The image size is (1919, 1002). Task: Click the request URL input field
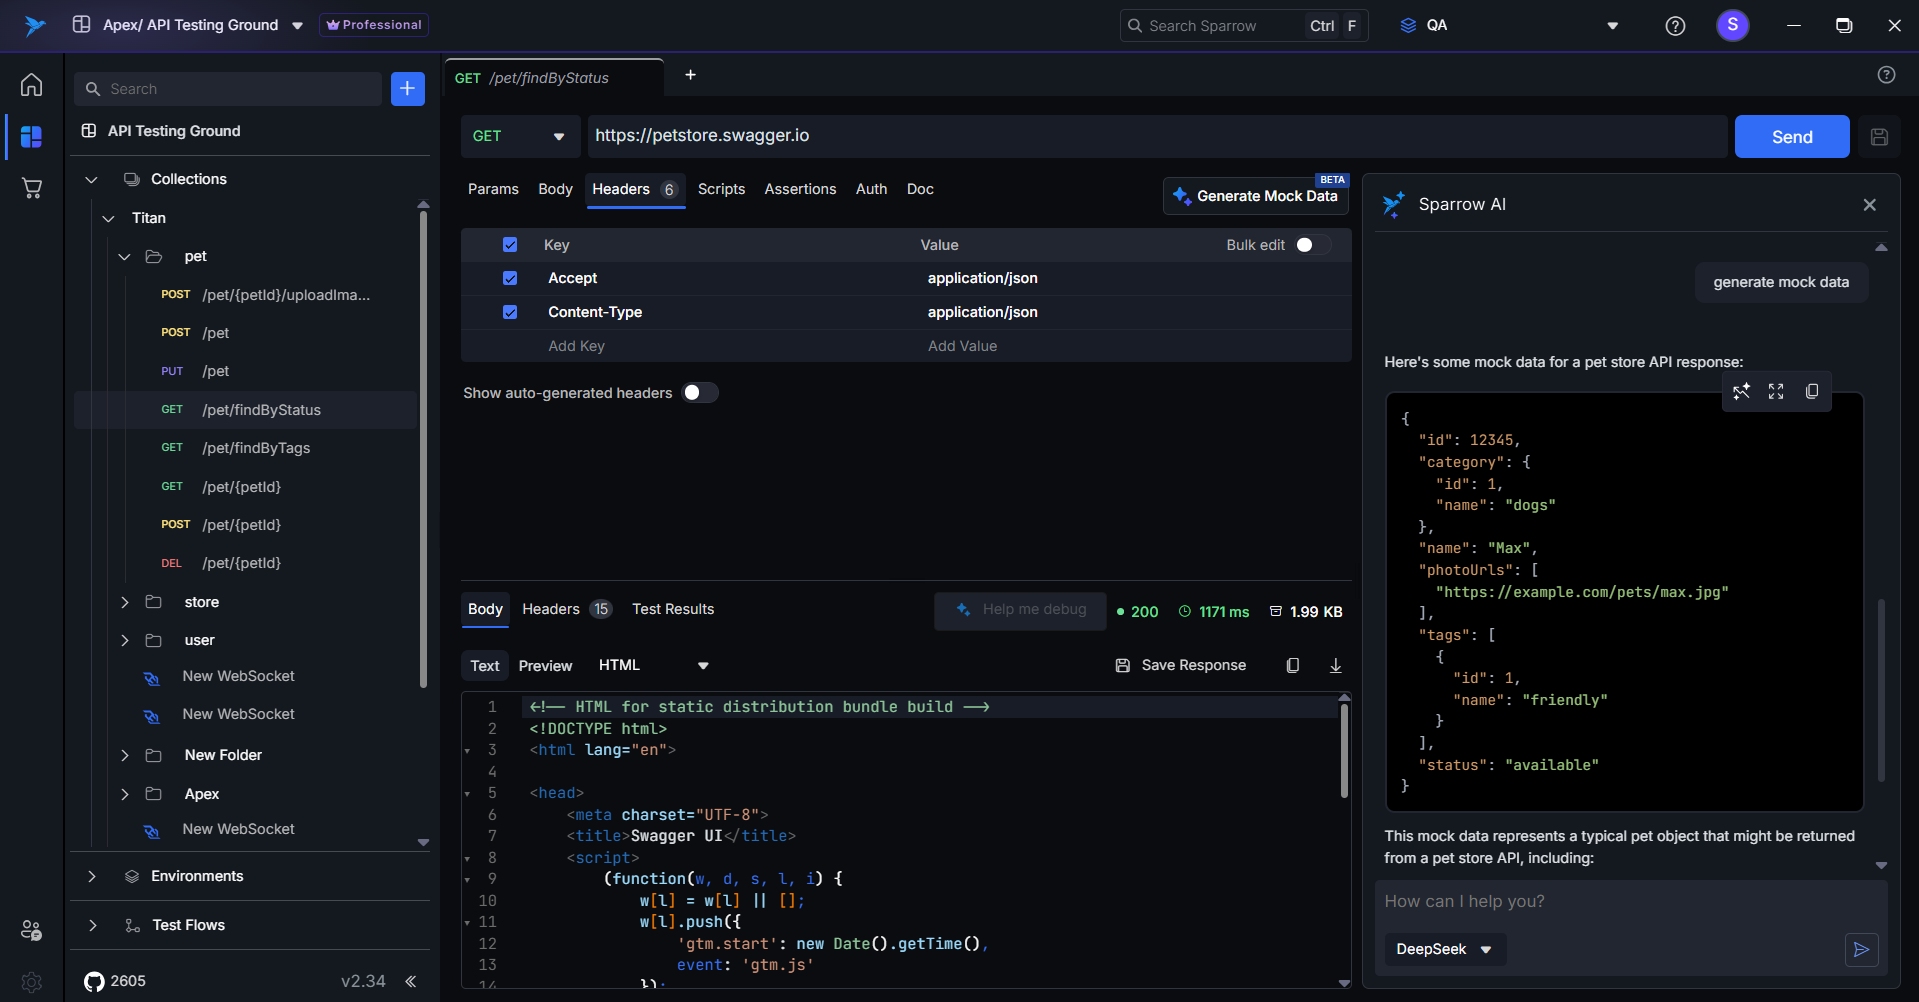tap(1155, 136)
